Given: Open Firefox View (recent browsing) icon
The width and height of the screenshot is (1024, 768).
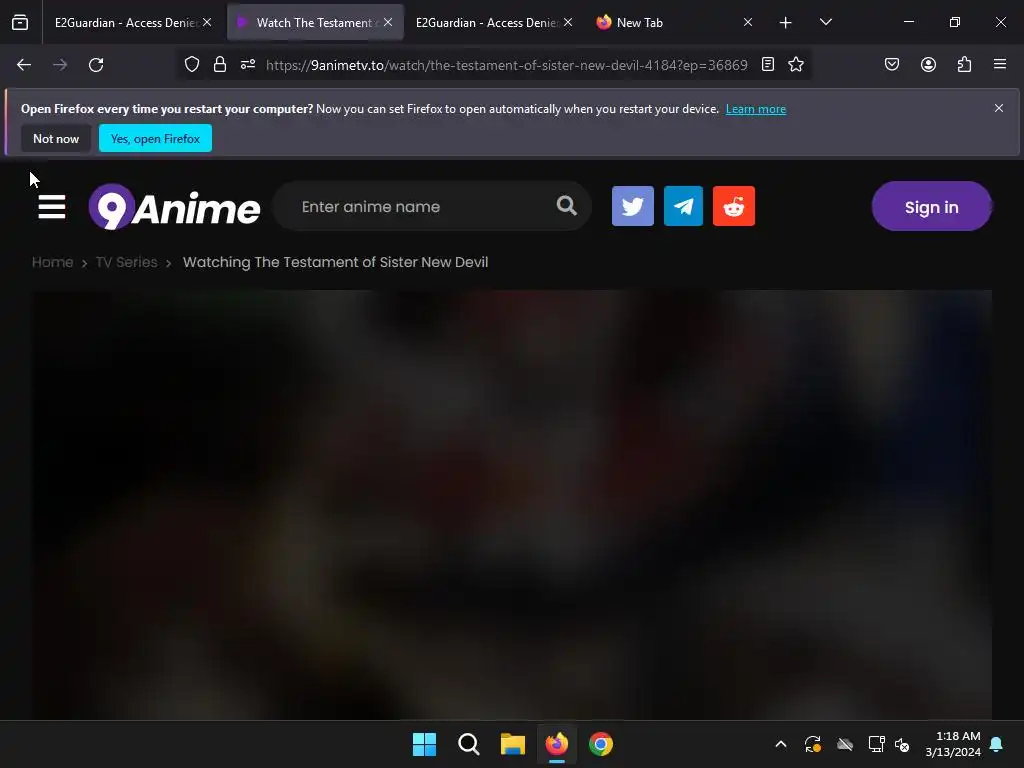Looking at the screenshot, I should 20,23.
